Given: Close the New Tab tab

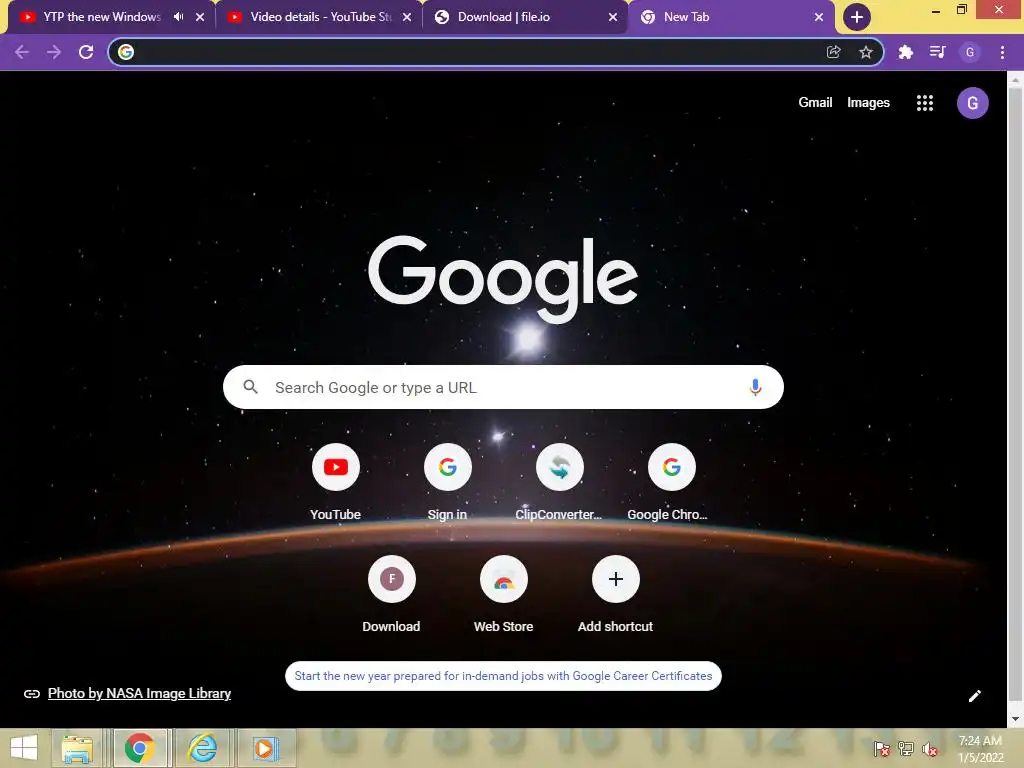Looking at the screenshot, I should click(x=818, y=17).
